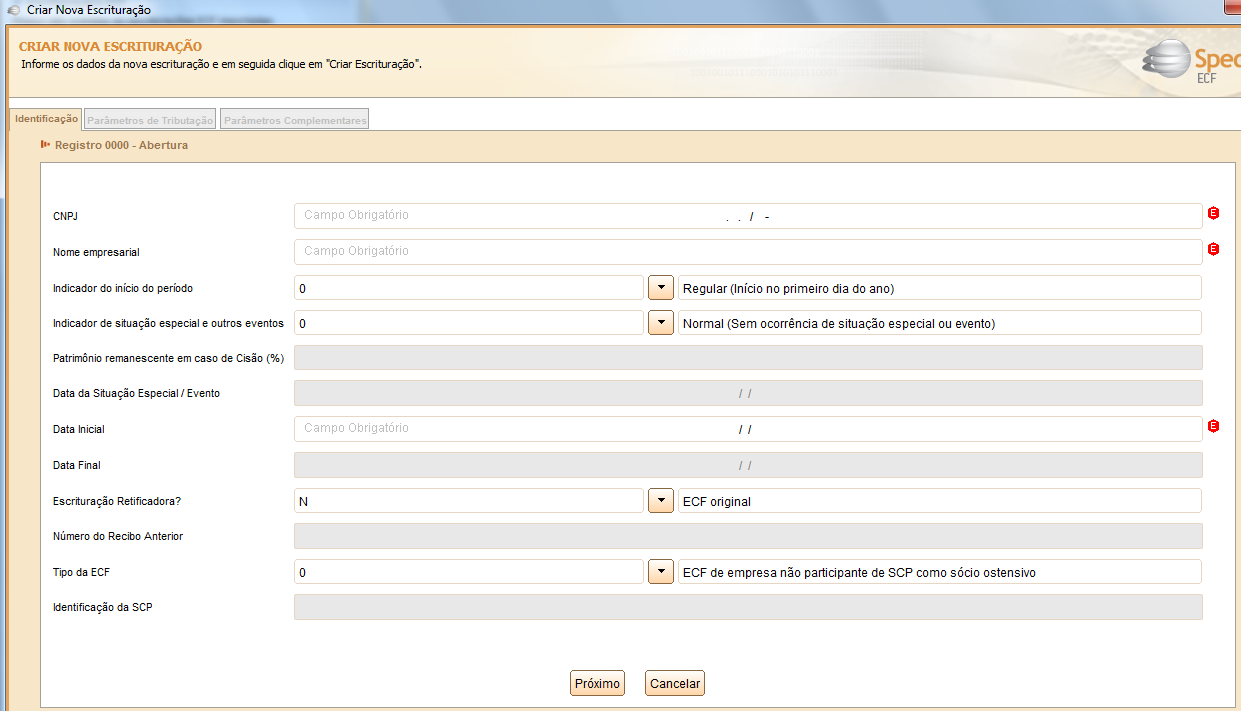Focus the CNPJ input field
The image size is (1241, 711).
point(747,216)
